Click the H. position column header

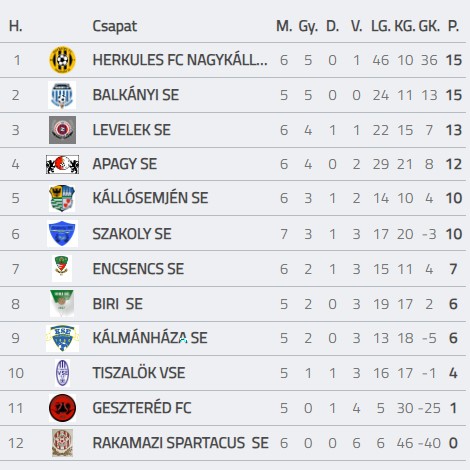point(16,26)
